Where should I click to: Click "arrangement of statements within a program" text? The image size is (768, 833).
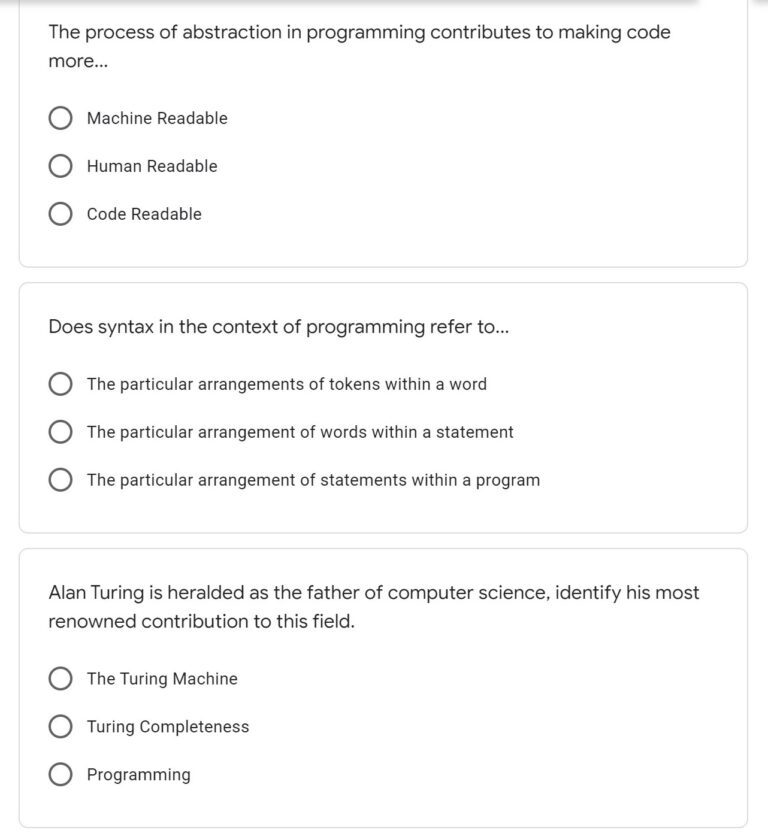[x=313, y=480]
